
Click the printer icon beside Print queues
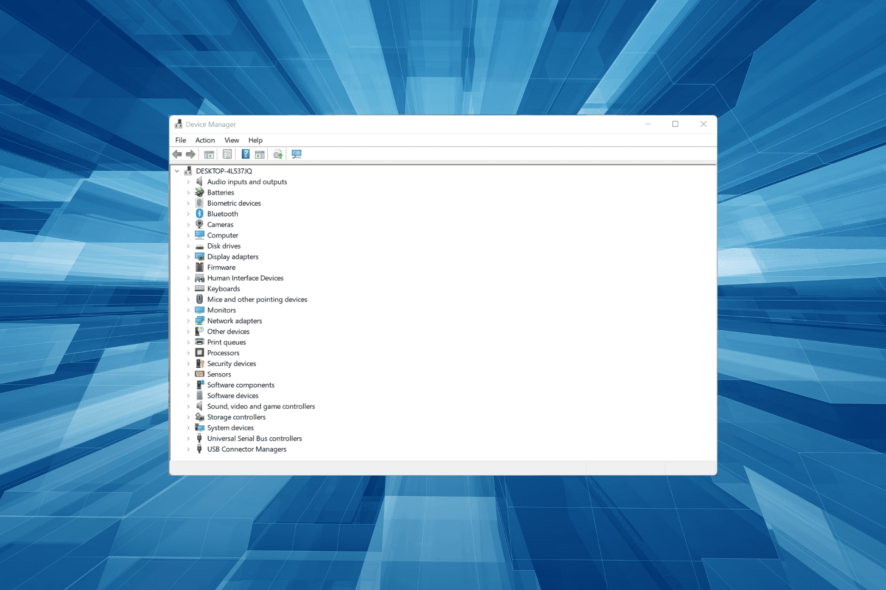tap(199, 342)
